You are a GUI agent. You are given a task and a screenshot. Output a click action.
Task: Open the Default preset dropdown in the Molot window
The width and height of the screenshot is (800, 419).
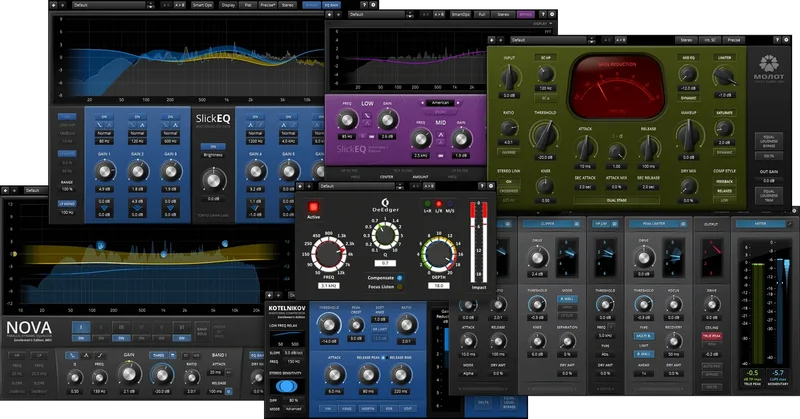[548, 40]
